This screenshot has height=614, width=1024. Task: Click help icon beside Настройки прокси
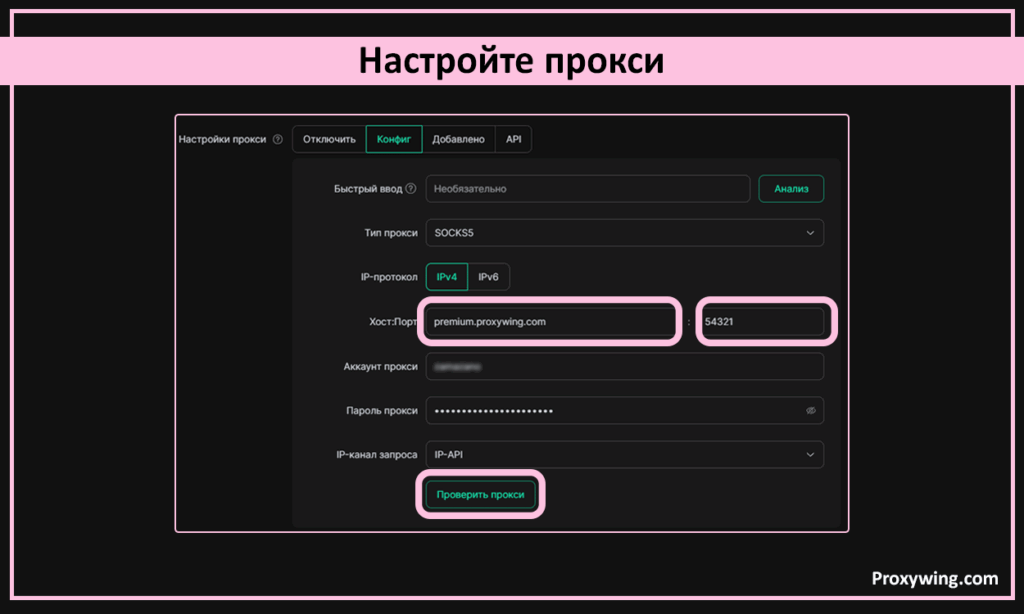click(277, 140)
